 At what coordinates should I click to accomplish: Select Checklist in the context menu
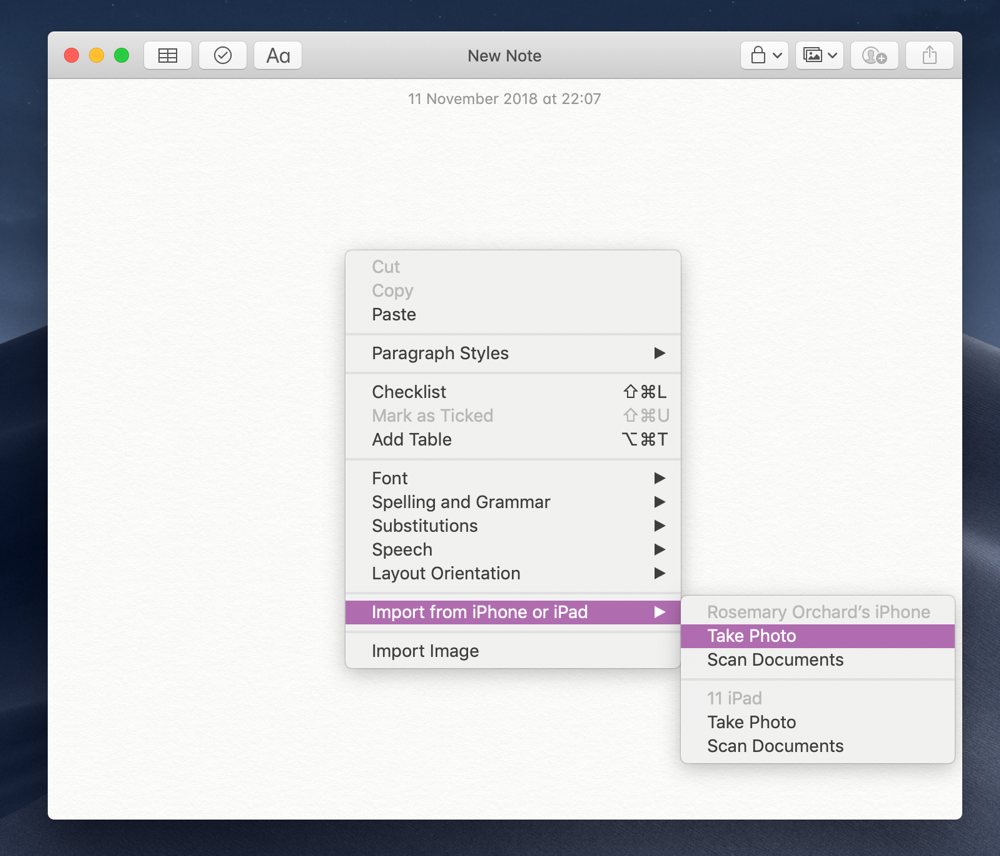[x=513, y=392]
